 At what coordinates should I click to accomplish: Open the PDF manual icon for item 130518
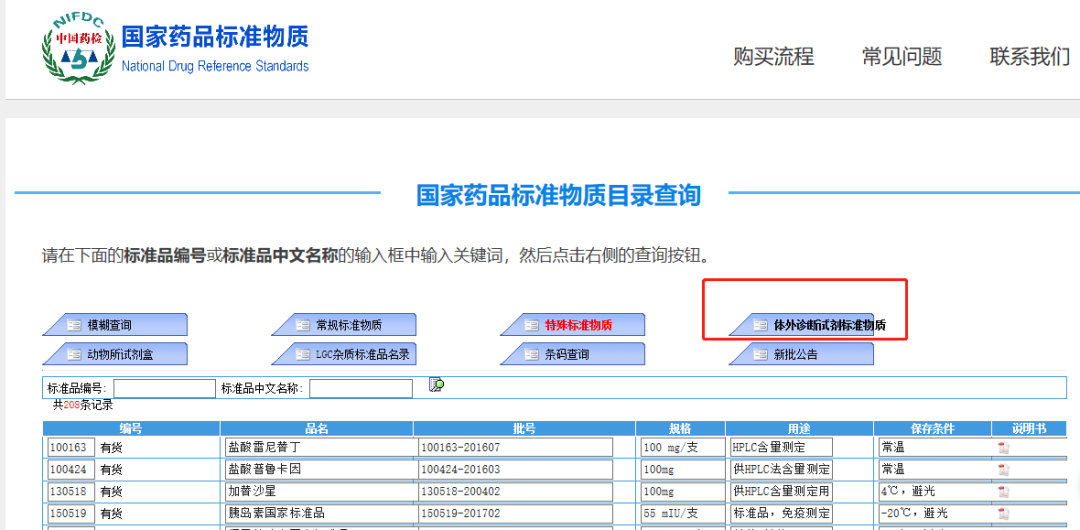1003,492
